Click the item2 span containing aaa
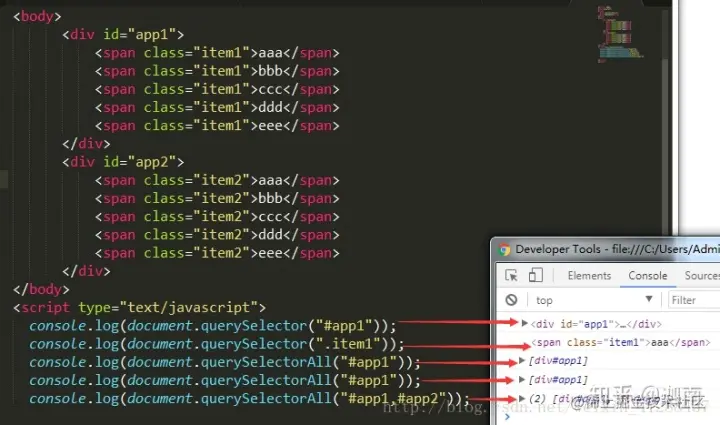Viewport: 720px width, 425px height. pyautogui.click(x=217, y=180)
